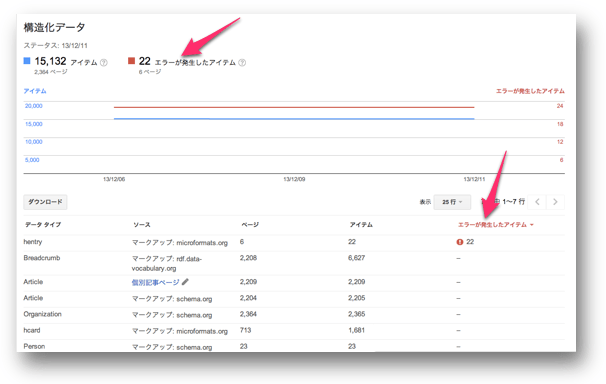Image resolution: width=606 pixels, height=384 pixels.
Task: Click red エラーが発生したアイテム chart axis label
Action: pos(530,91)
